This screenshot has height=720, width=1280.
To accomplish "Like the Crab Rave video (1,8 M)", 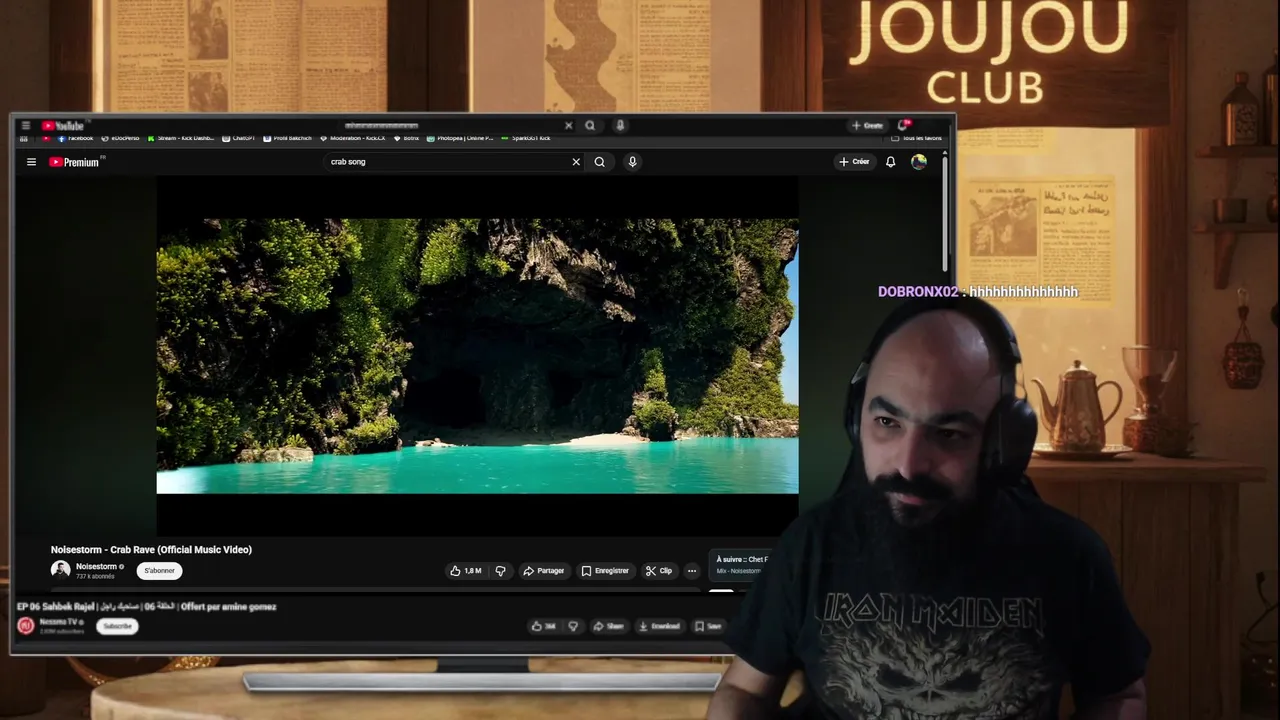I will 466,571.
